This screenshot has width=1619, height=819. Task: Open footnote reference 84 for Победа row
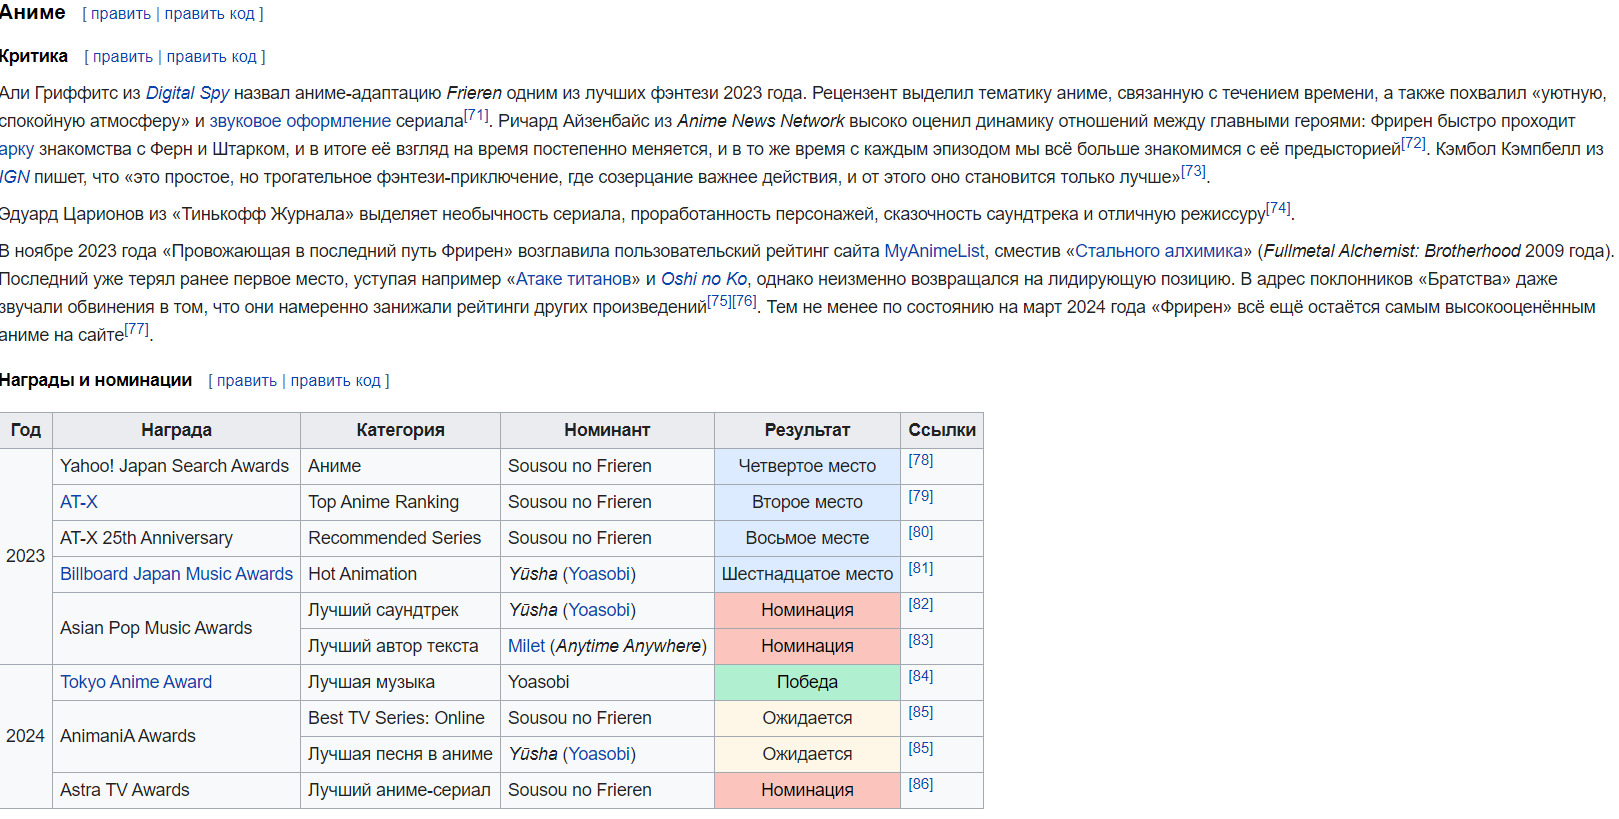pyautogui.click(x=920, y=676)
